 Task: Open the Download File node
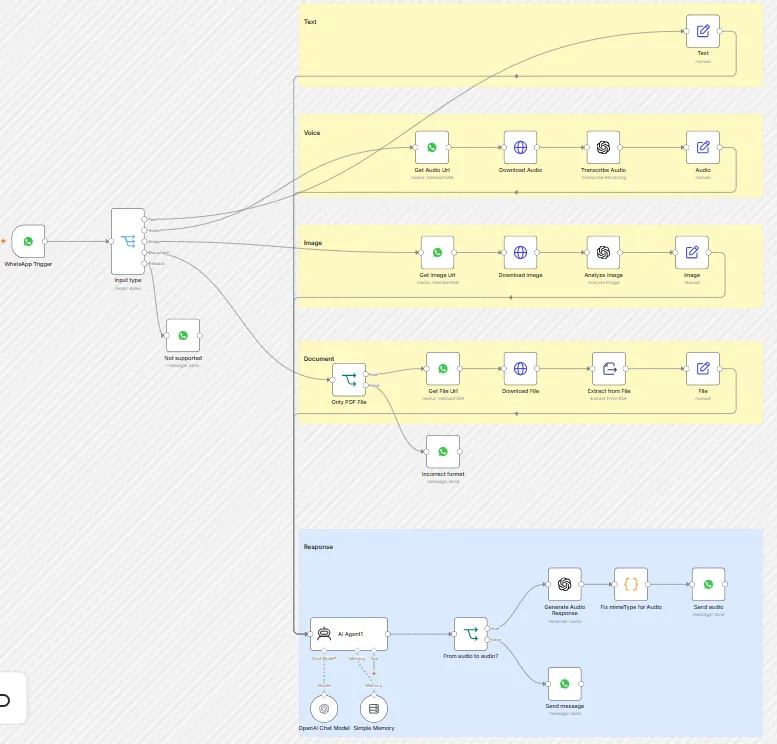pos(520,368)
